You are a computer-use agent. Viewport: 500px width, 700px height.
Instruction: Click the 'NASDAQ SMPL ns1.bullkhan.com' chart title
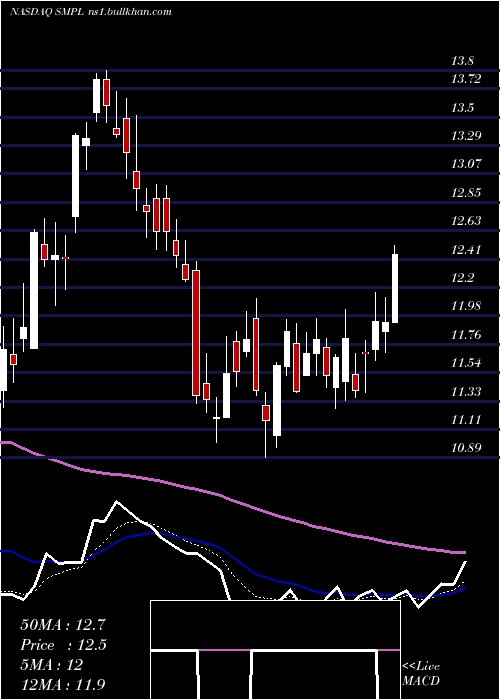tap(91, 12)
